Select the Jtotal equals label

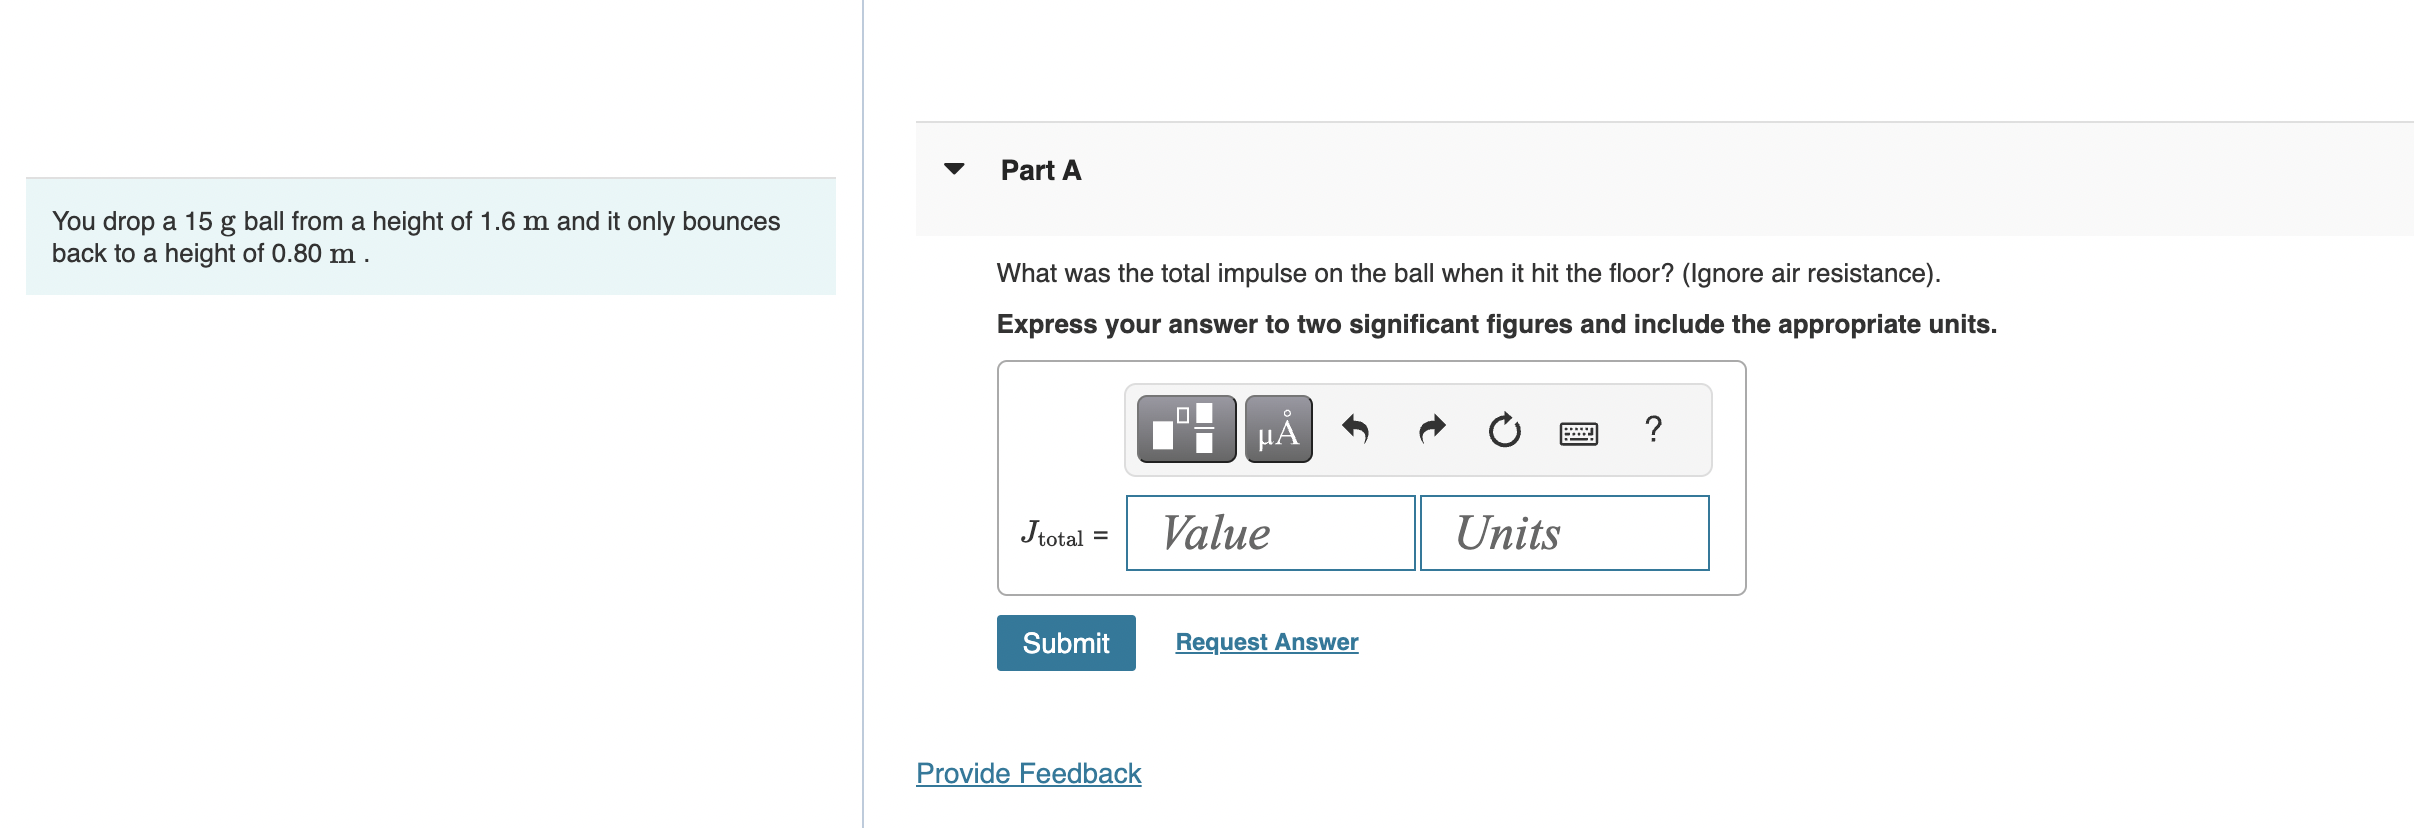click(x=1062, y=535)
